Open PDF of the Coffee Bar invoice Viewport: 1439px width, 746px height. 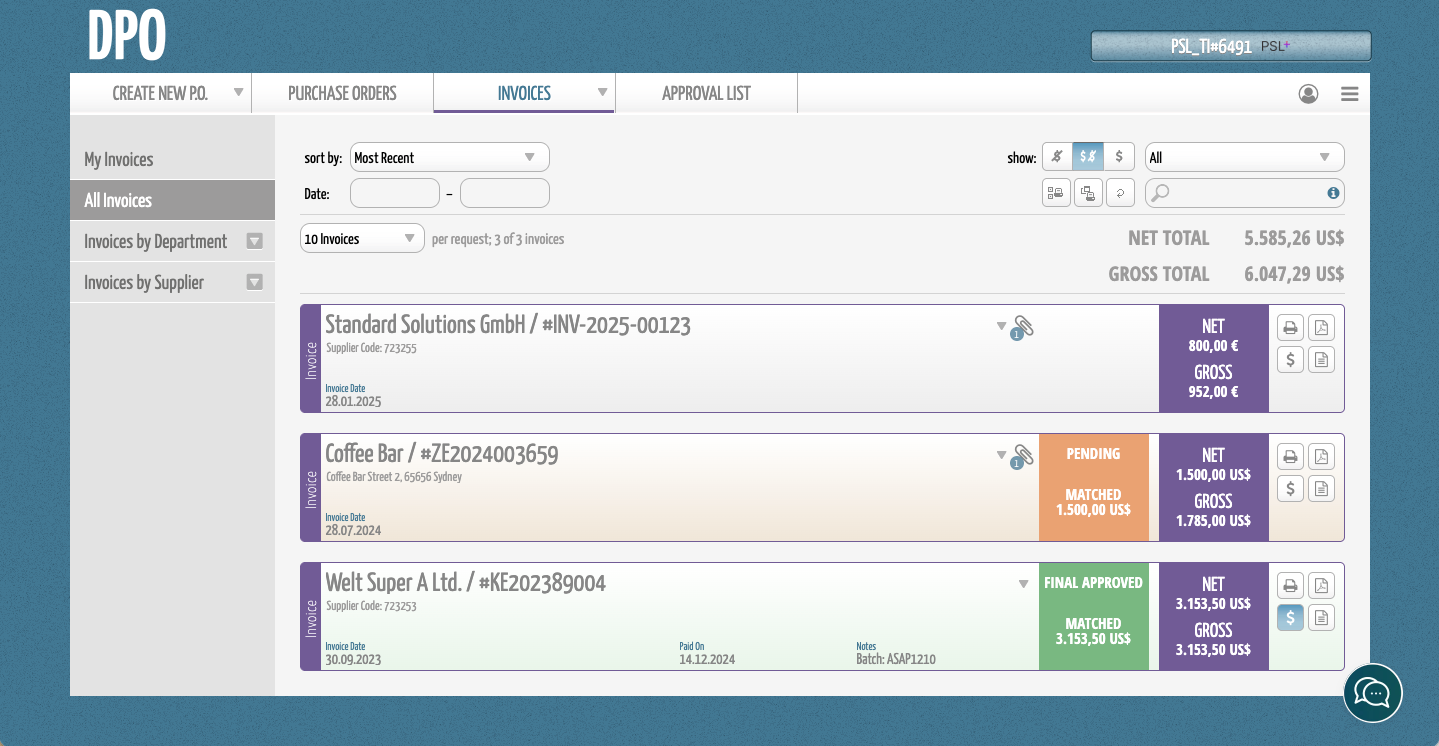[x=1322, y=457]
